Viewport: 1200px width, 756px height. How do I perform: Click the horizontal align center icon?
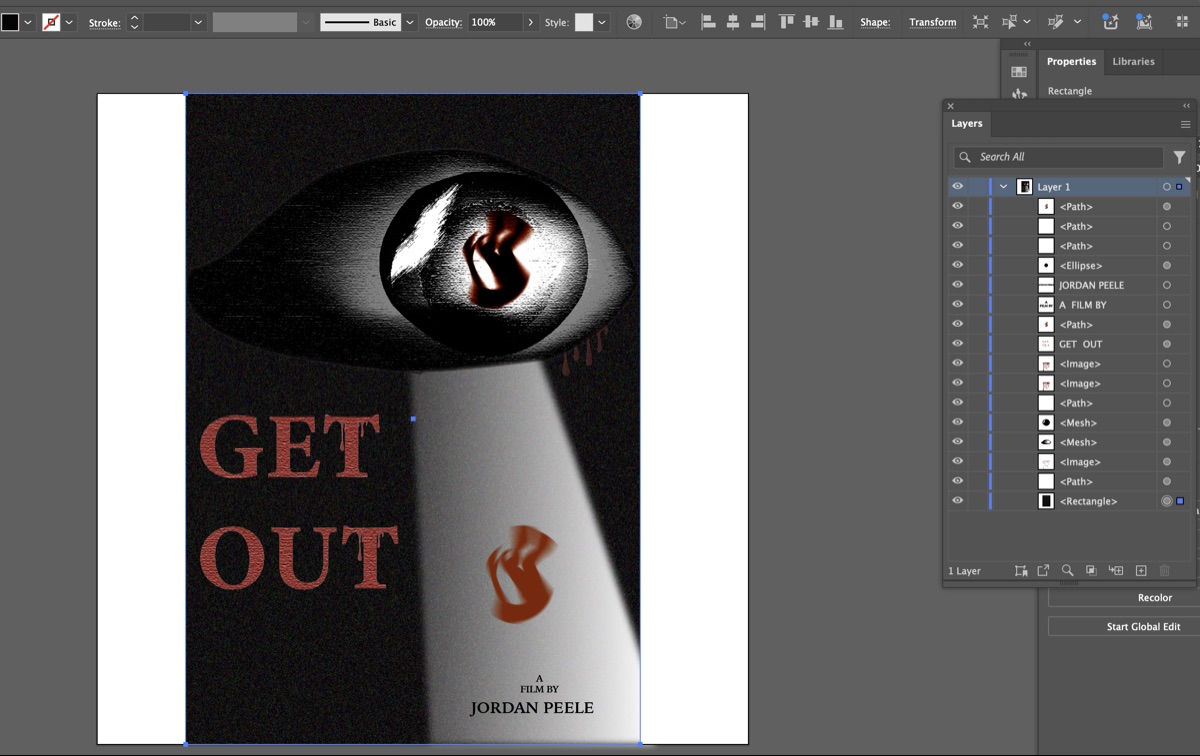tap(733, 22)
